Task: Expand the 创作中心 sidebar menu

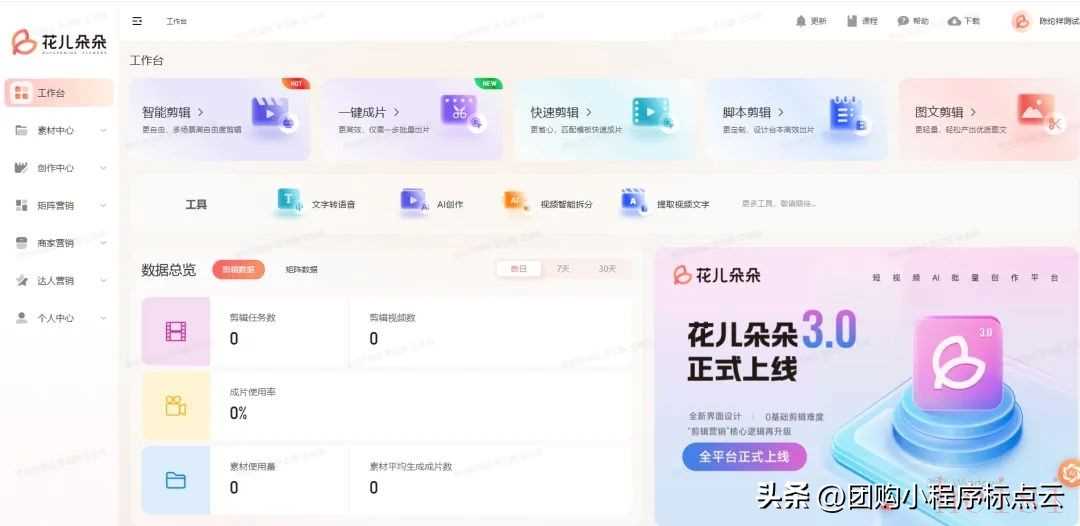Action: pyautogui.click(x=60, y=168)
